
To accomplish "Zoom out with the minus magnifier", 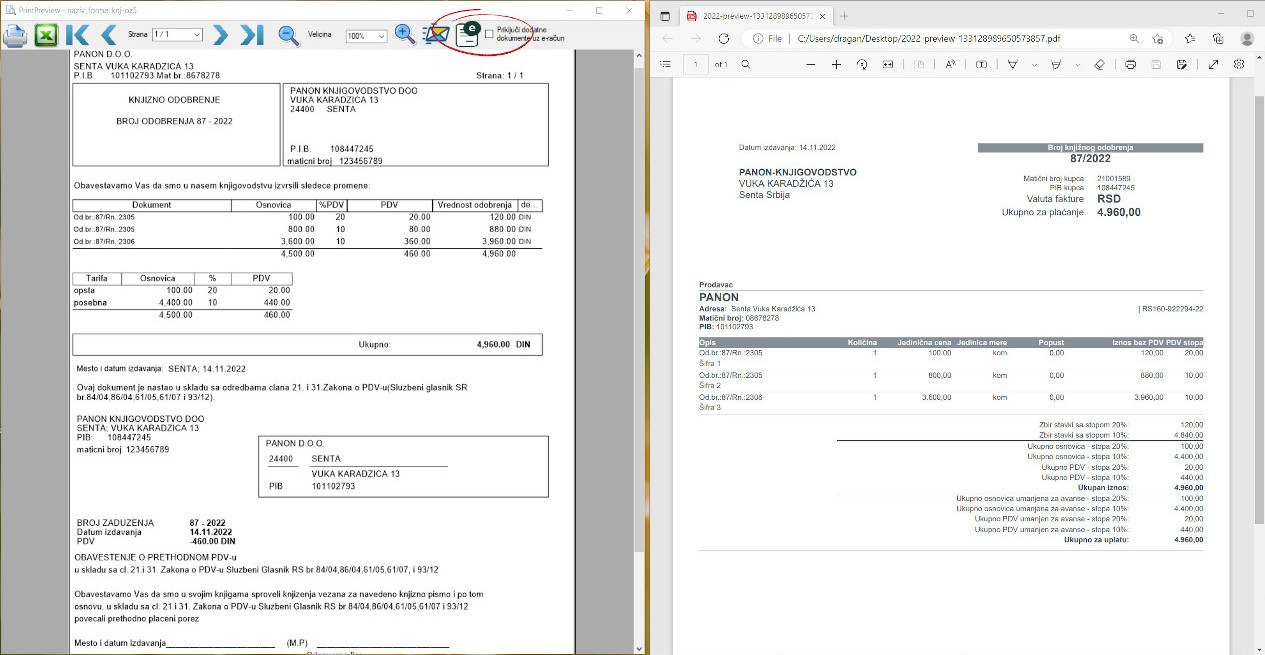I will 288,35.
